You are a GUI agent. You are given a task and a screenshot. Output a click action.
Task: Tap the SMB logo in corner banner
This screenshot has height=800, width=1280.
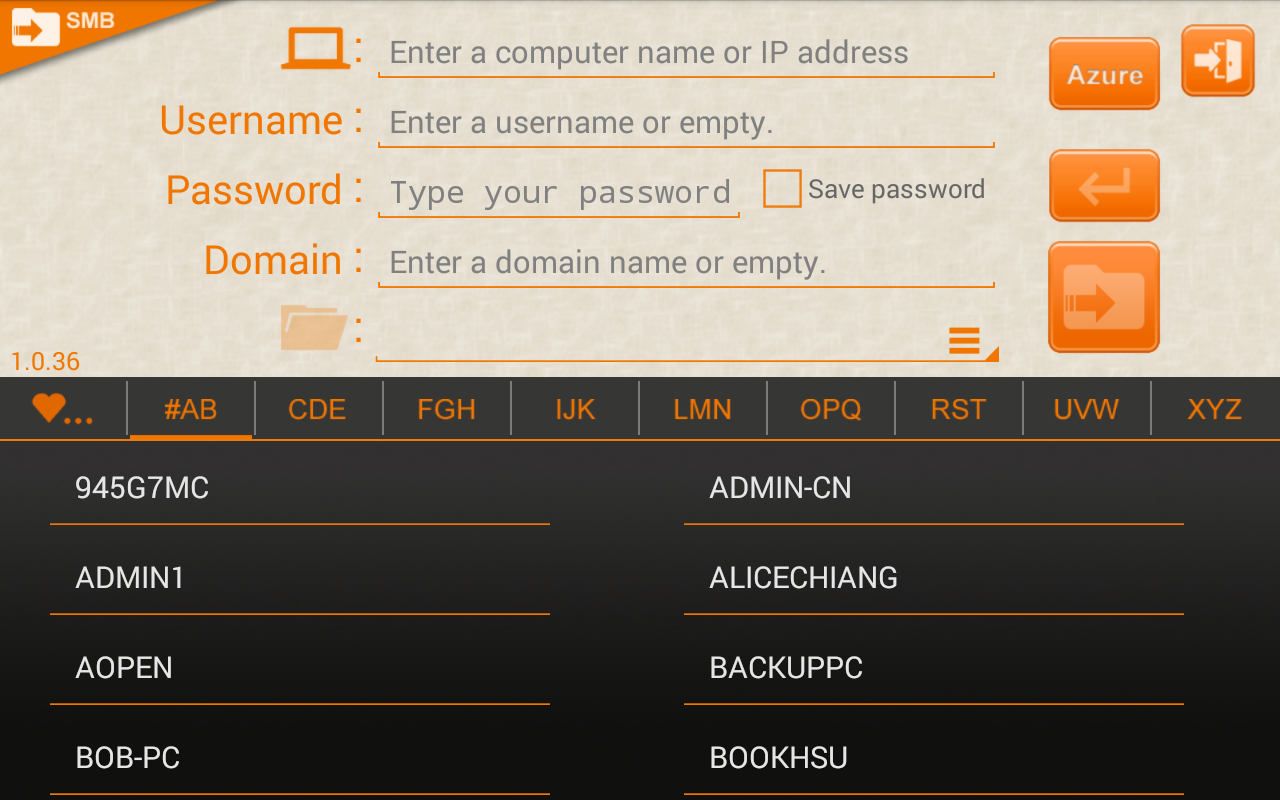point(60,26)
